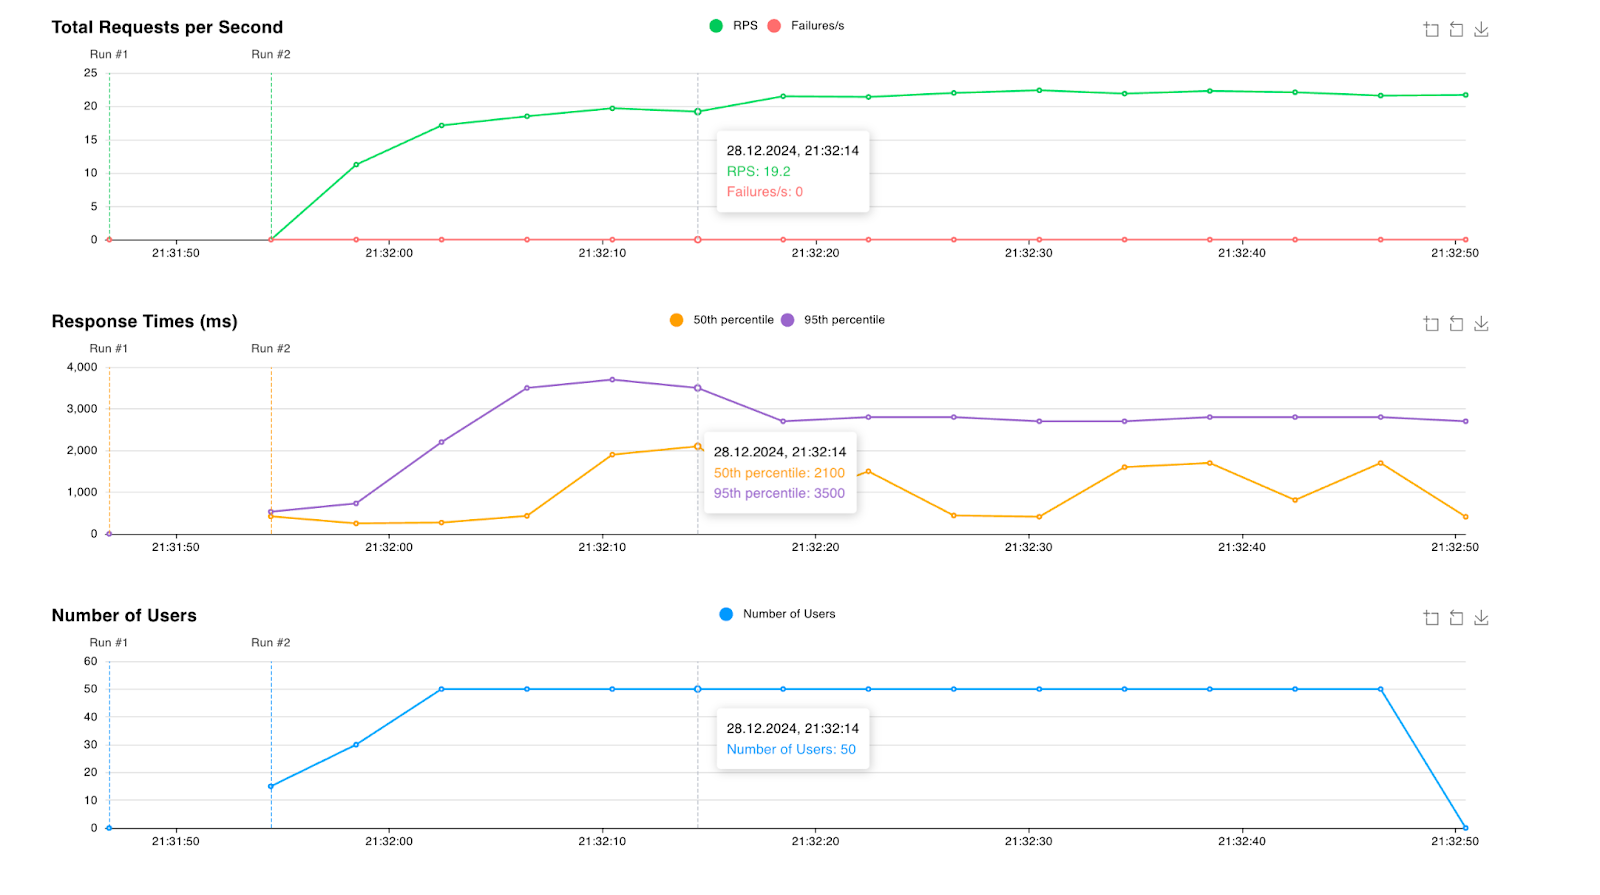
Task: Click 'Number of Users: 50' tooltip value
Action: [x=791, y=749]
